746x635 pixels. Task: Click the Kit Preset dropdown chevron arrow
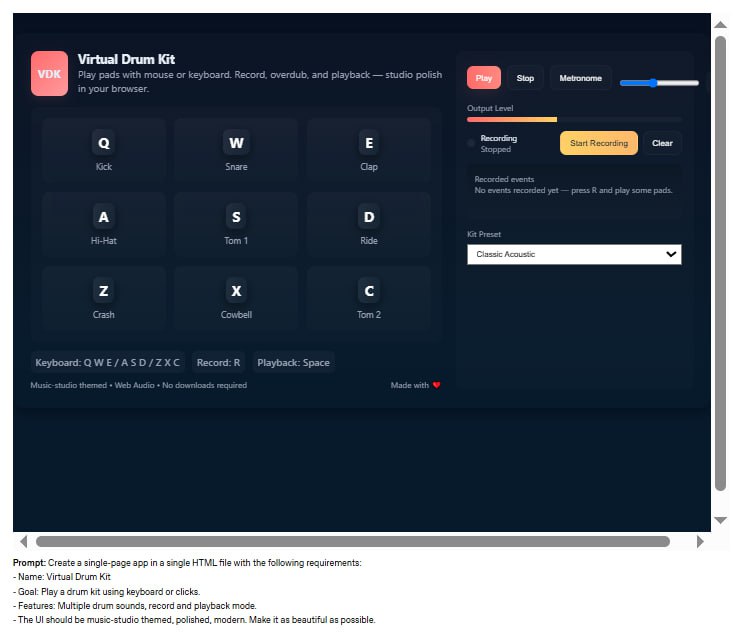pyautogui.click(x=671, y=254)
